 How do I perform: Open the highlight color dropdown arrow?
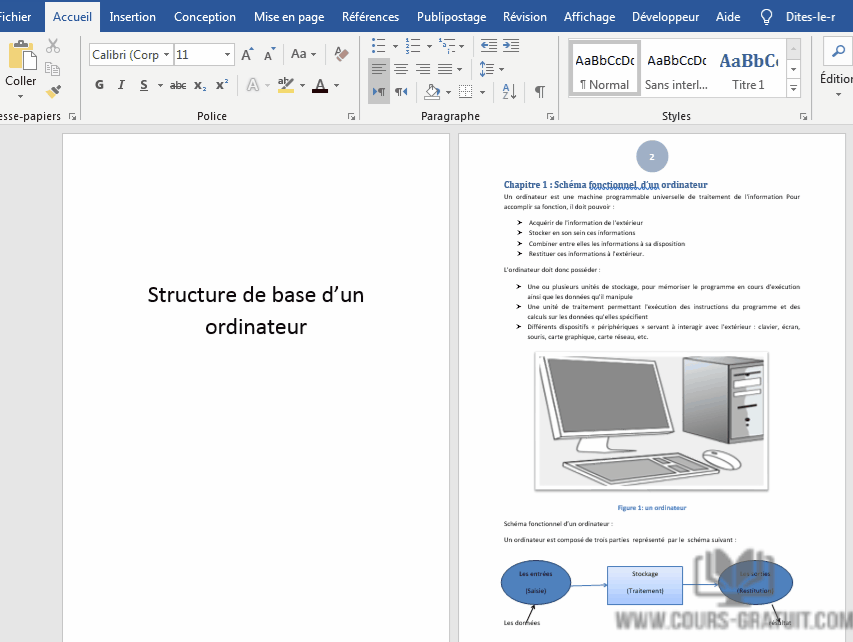coord(302,85)
